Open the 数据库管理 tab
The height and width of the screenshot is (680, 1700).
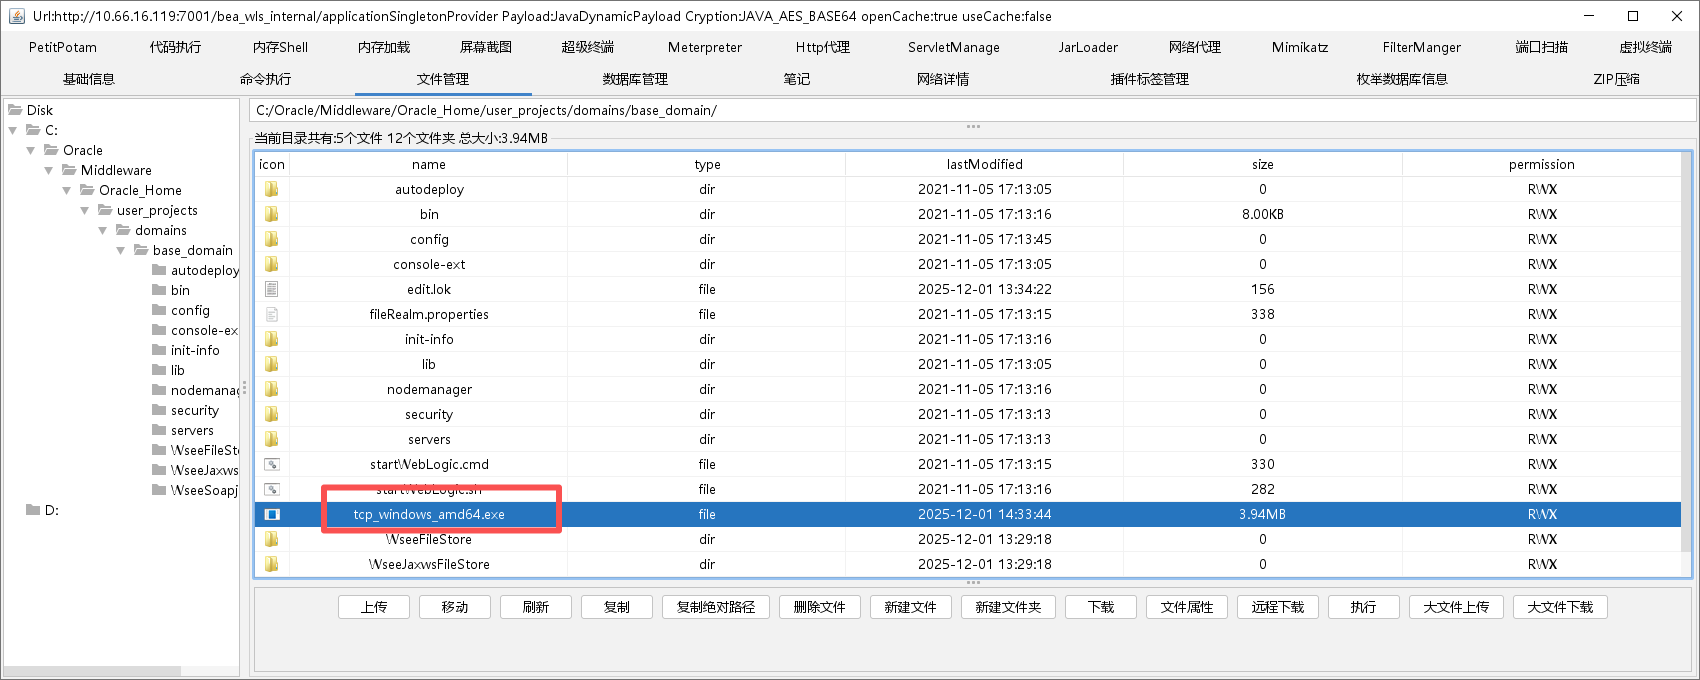(x=635, y=79)
